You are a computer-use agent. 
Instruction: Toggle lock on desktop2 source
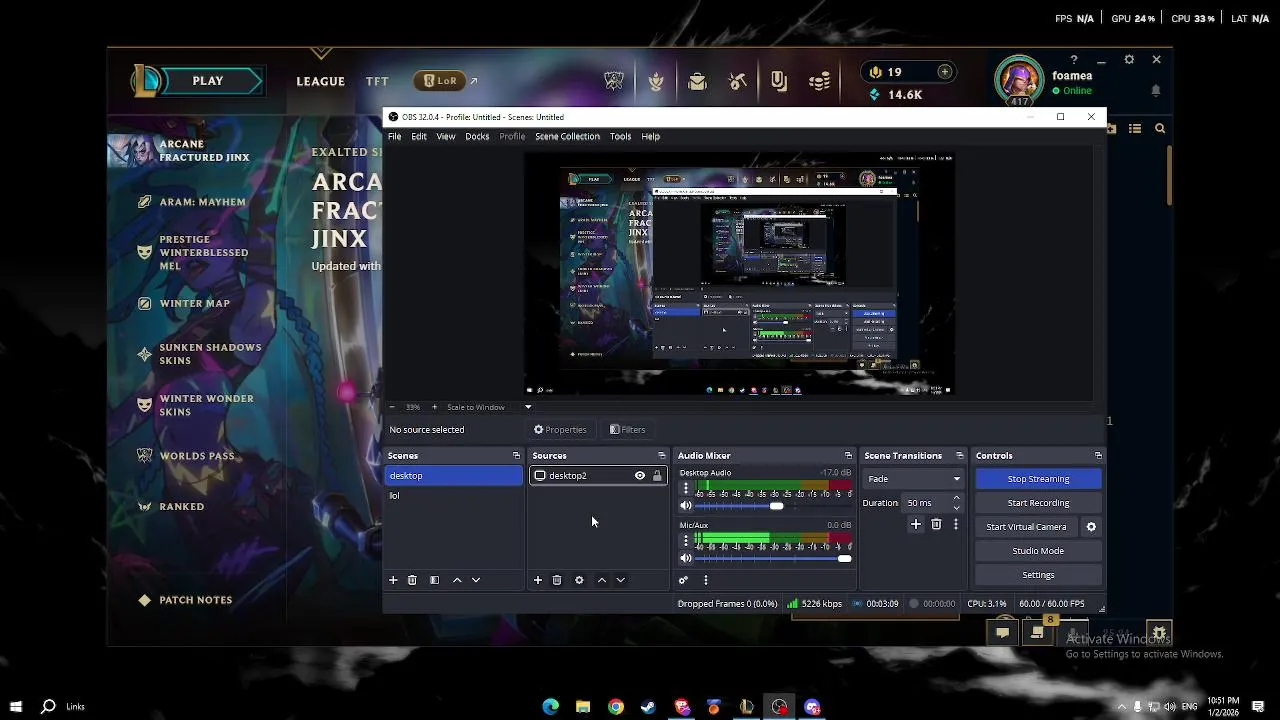[657, 476]
